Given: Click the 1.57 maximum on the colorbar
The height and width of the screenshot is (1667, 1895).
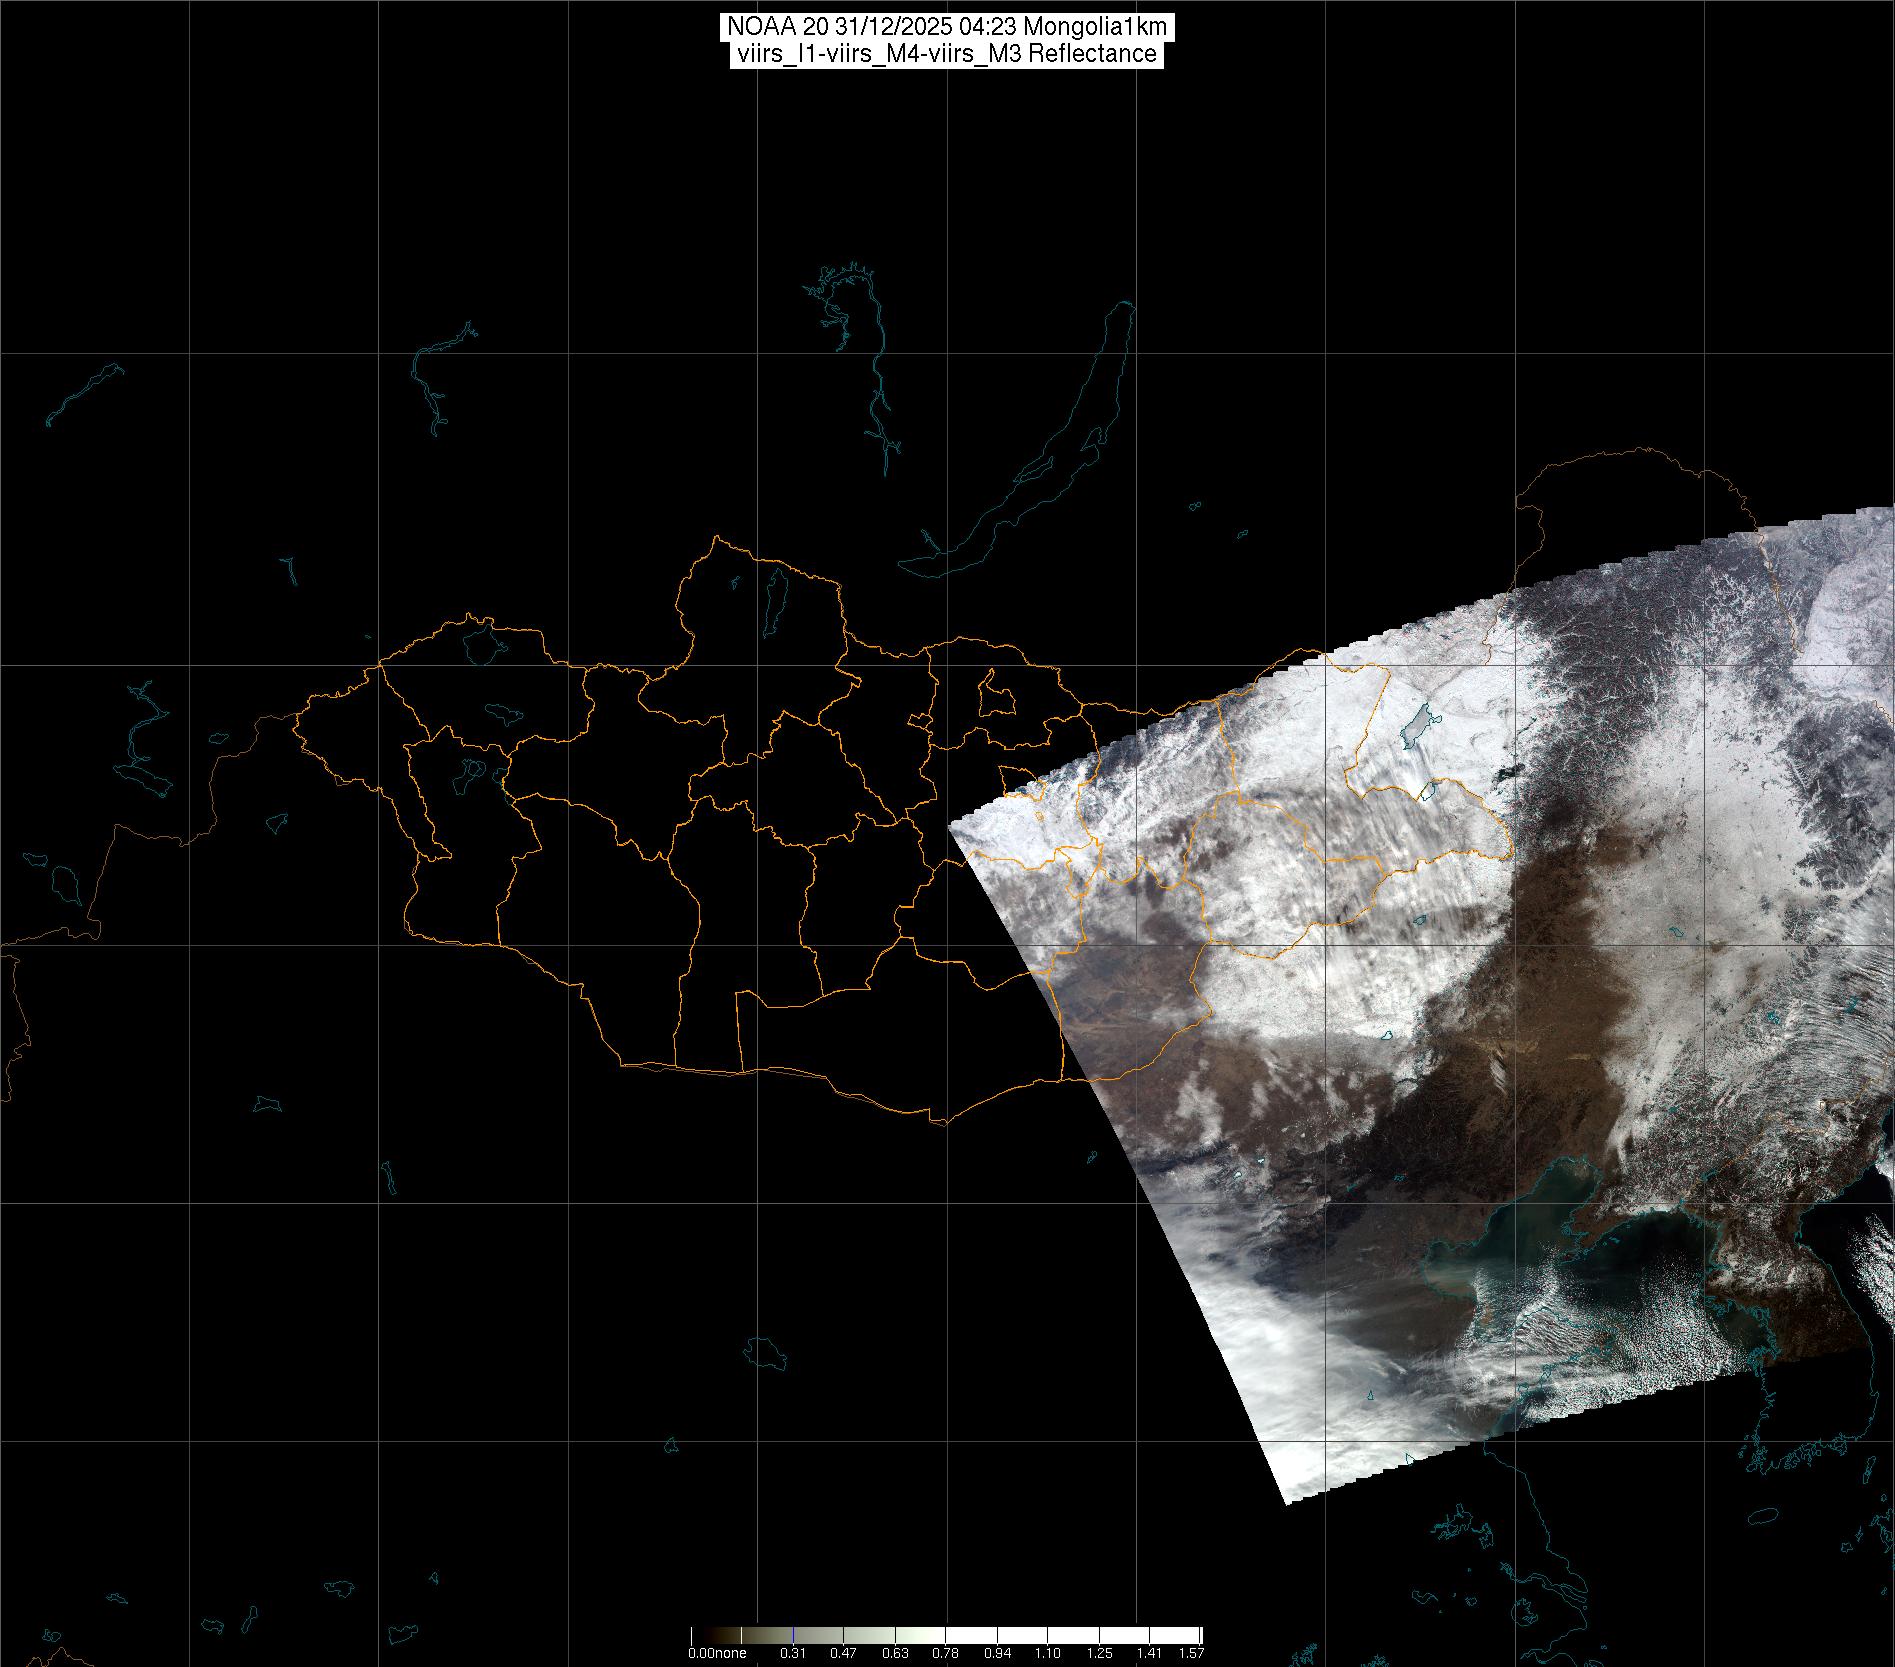Looking at the screenshot, I should (x=1190, y=1653).
